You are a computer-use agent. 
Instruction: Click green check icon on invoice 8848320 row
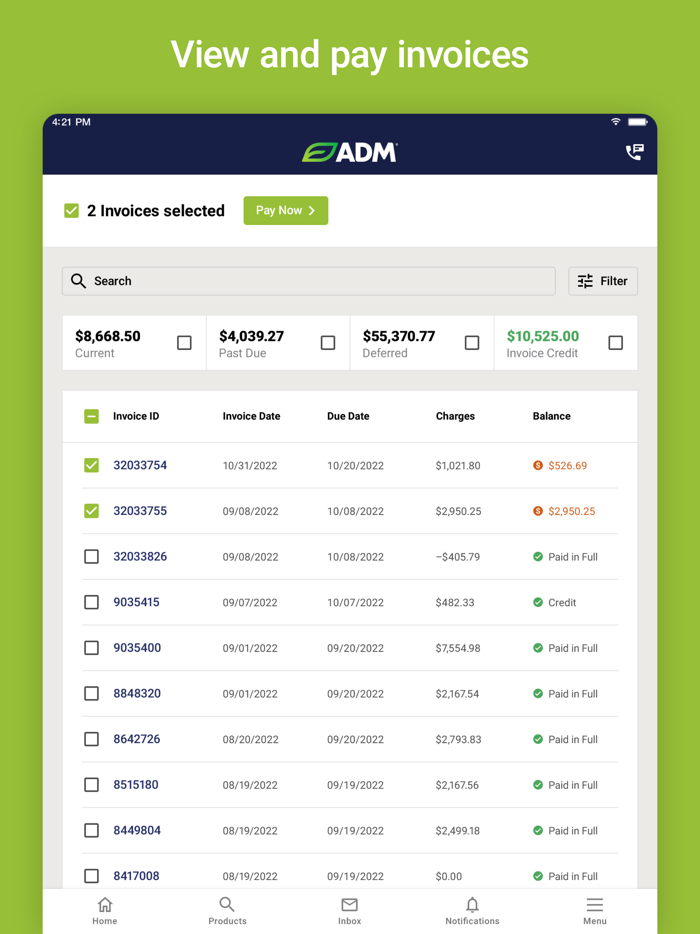(x=538, y=693)
